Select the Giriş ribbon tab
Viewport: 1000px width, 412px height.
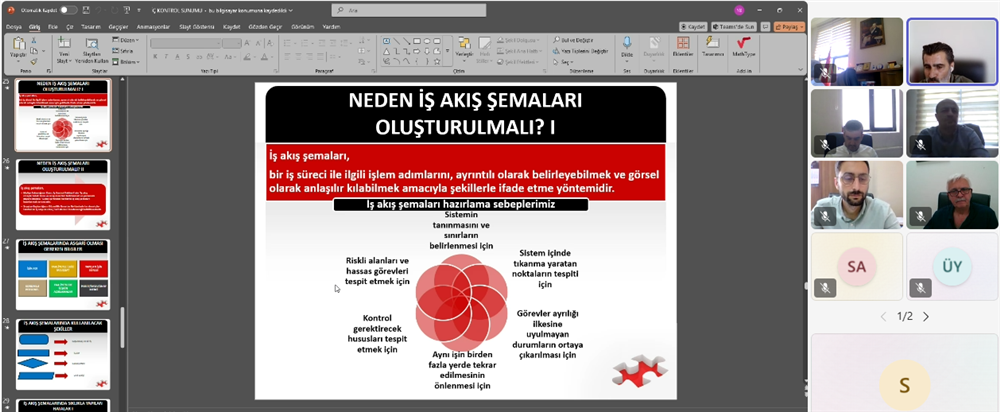34,27
